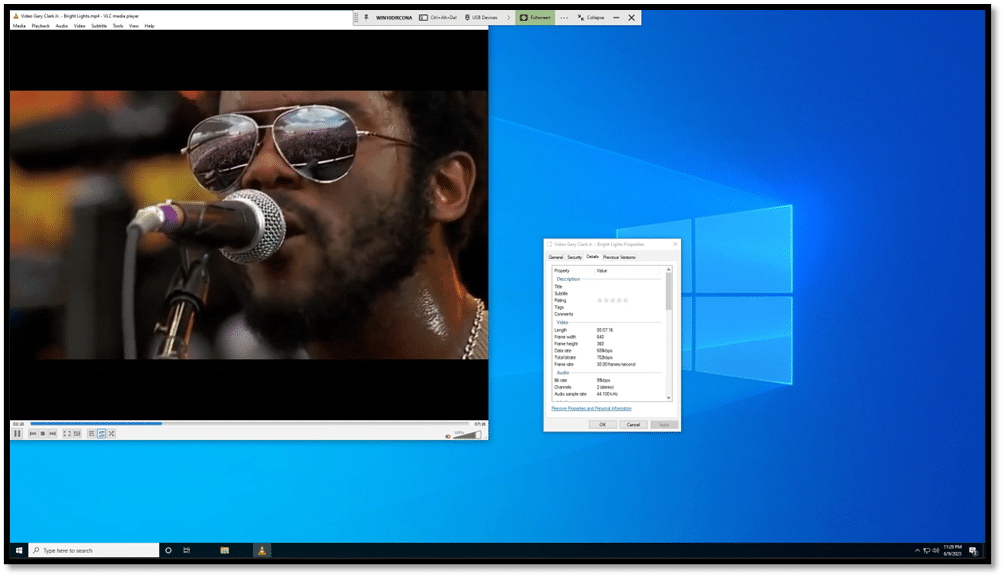
Task: Open the VLC Playback menu
Action: coord(40,26)
